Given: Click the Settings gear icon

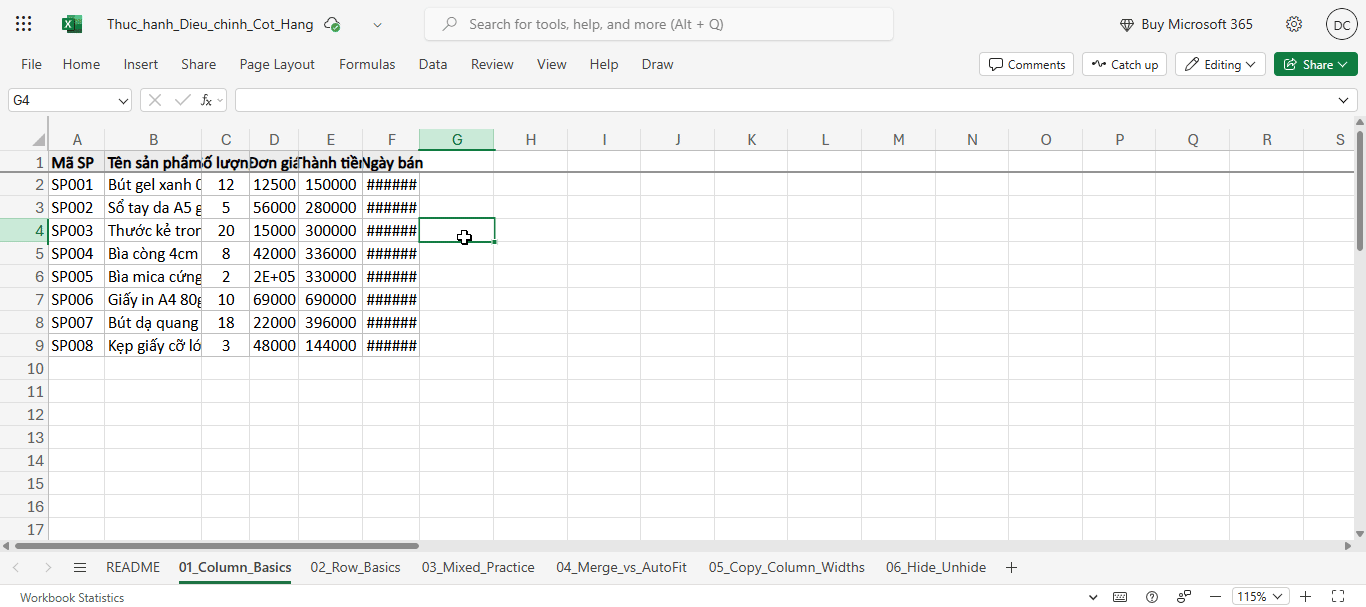Looking at the screenshot, I should tap(1294, 24).
